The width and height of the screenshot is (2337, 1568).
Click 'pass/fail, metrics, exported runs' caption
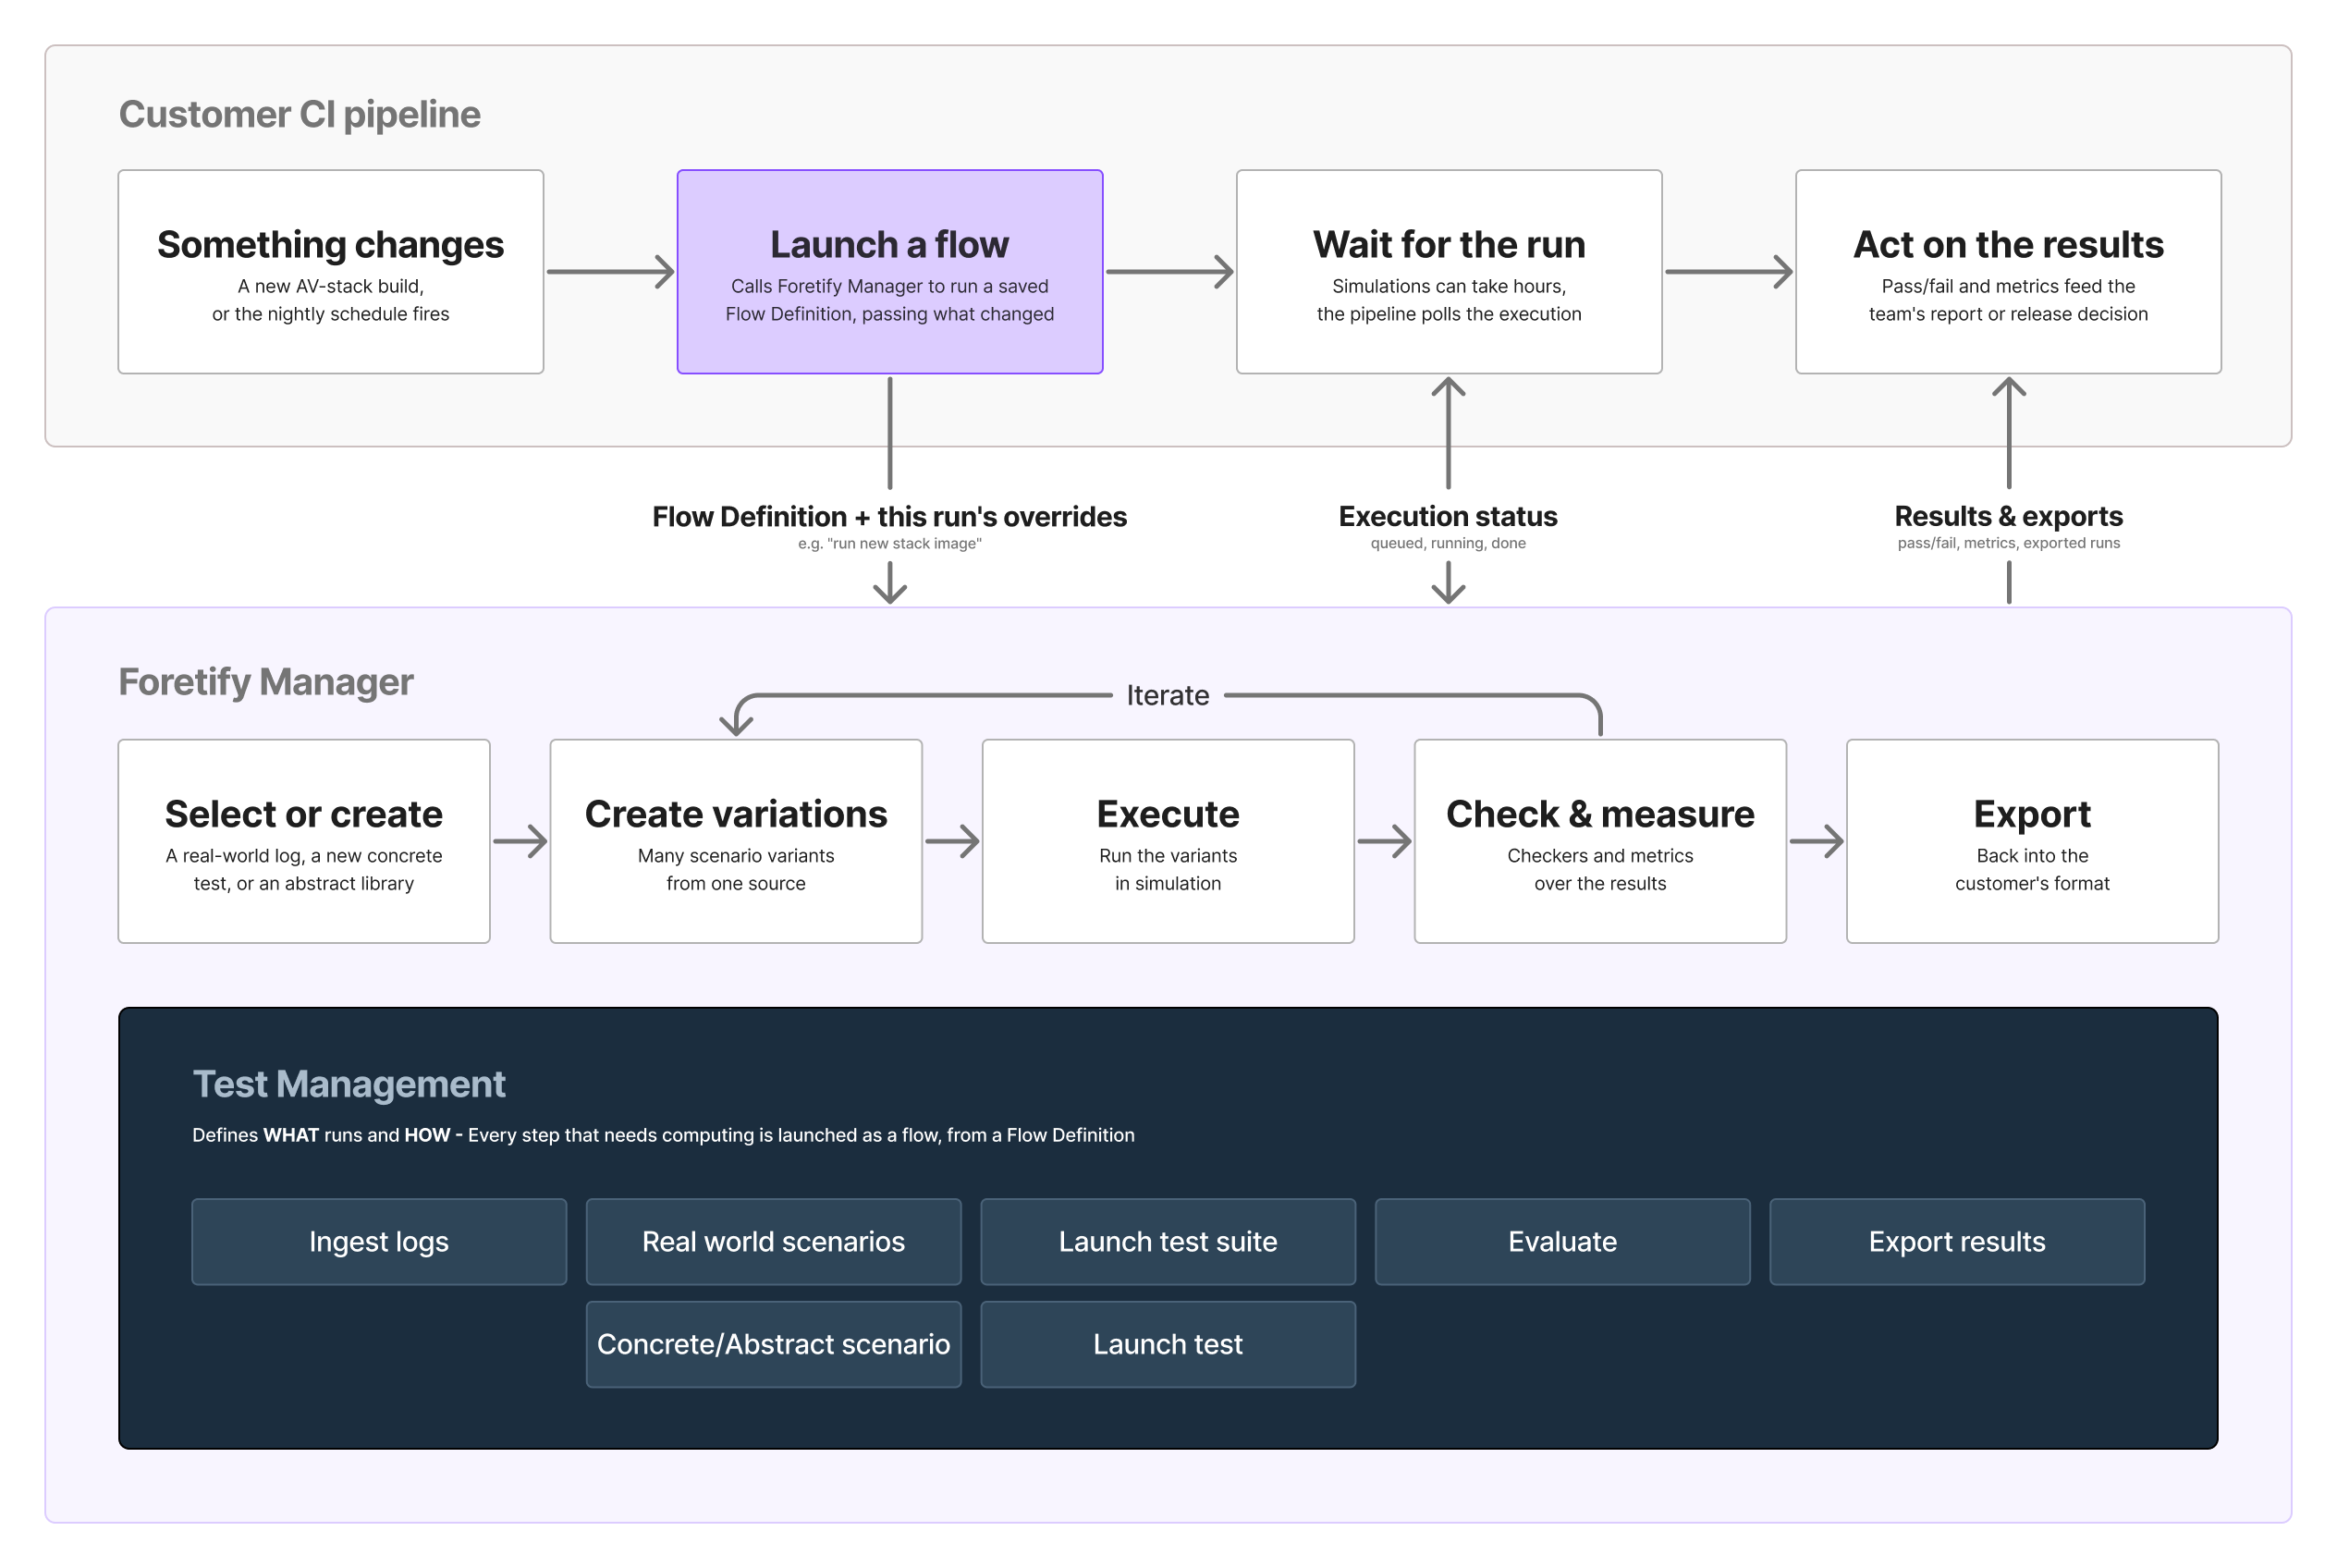(x=2008, y=543)
